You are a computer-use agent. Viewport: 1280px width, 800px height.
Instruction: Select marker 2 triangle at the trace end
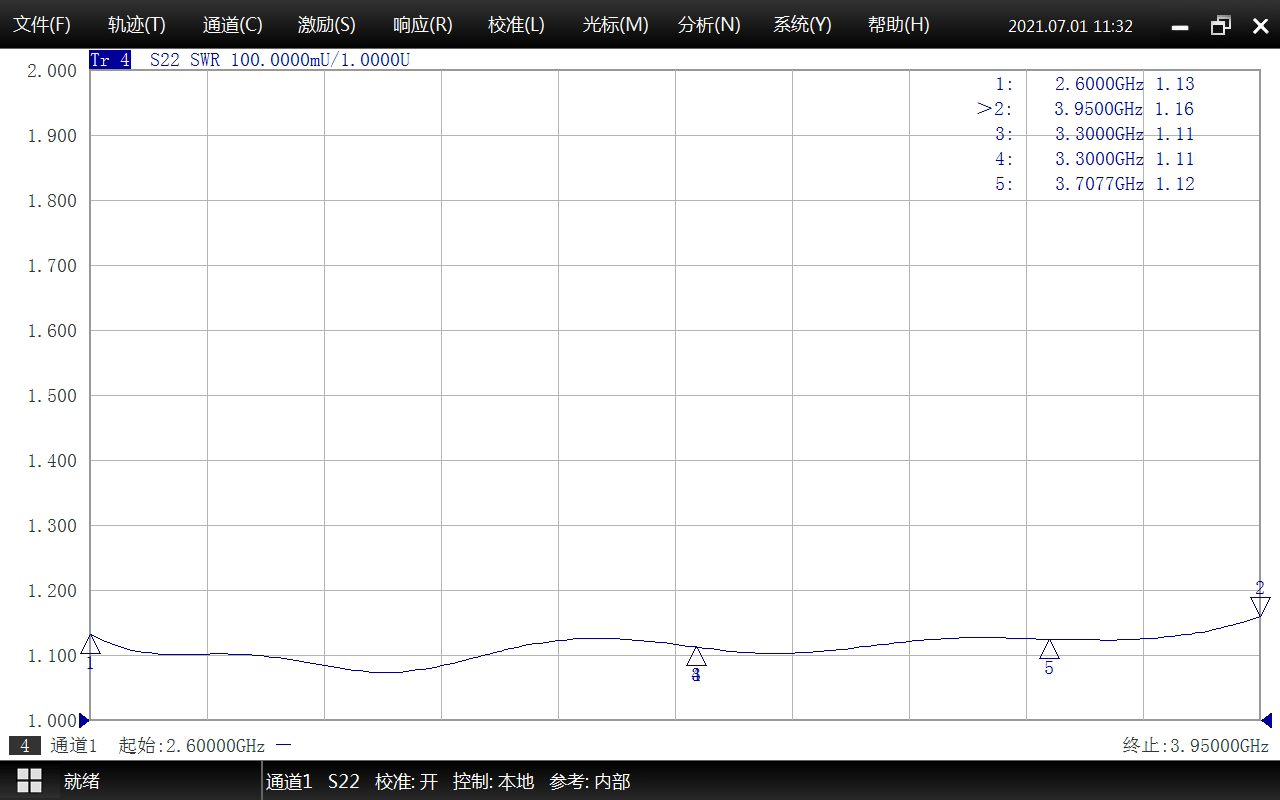point(1260,605)
